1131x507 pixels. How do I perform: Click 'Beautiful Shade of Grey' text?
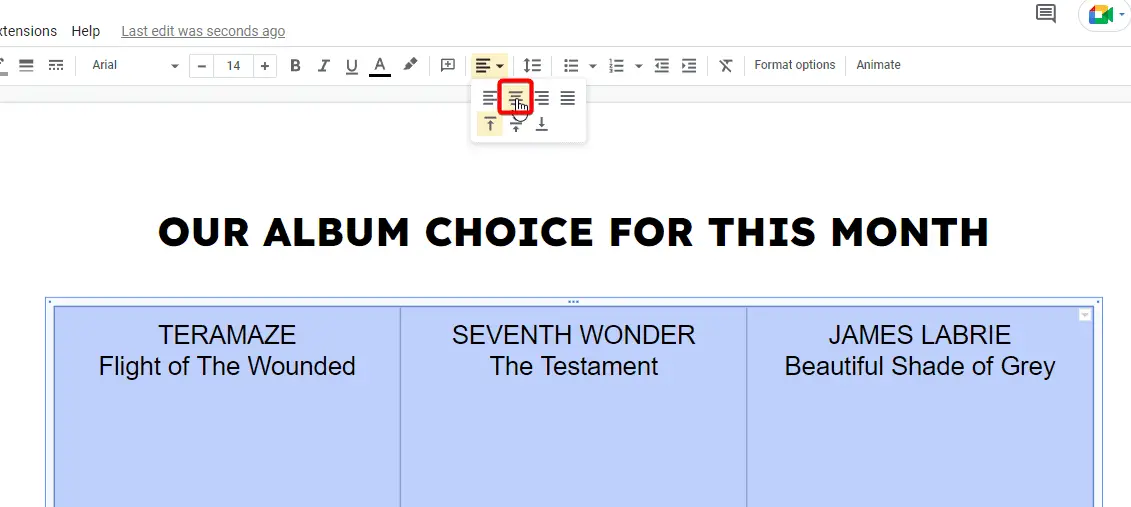[920, 366]
